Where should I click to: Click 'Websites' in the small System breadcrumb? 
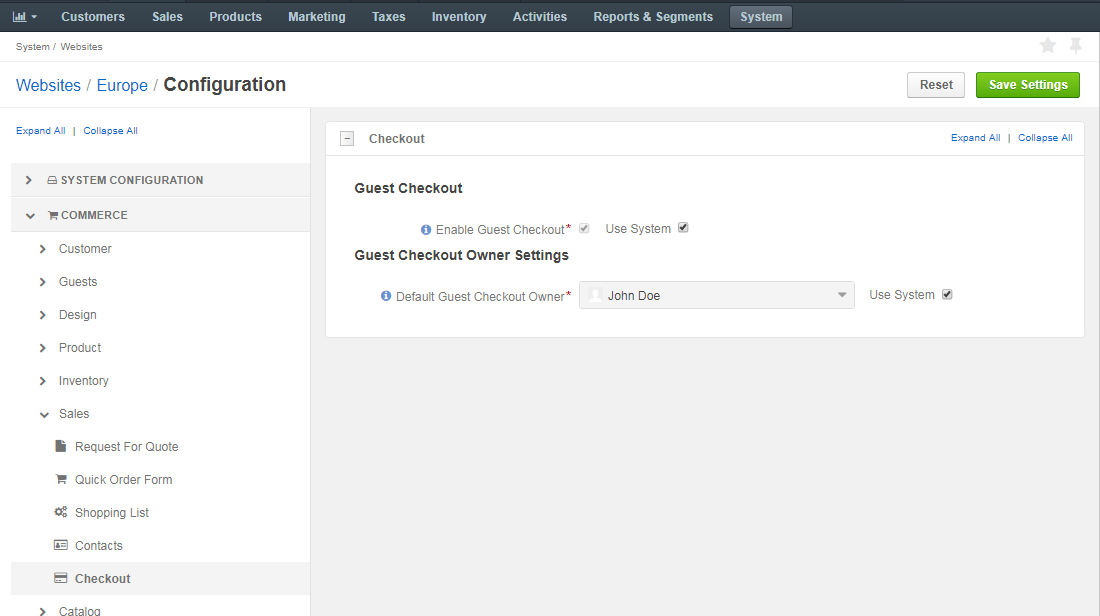pyautogui.click(x=81, y=46)
